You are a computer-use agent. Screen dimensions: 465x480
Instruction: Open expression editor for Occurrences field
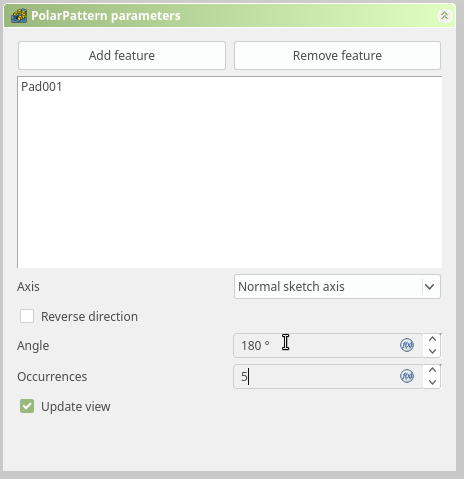point(407,376)
